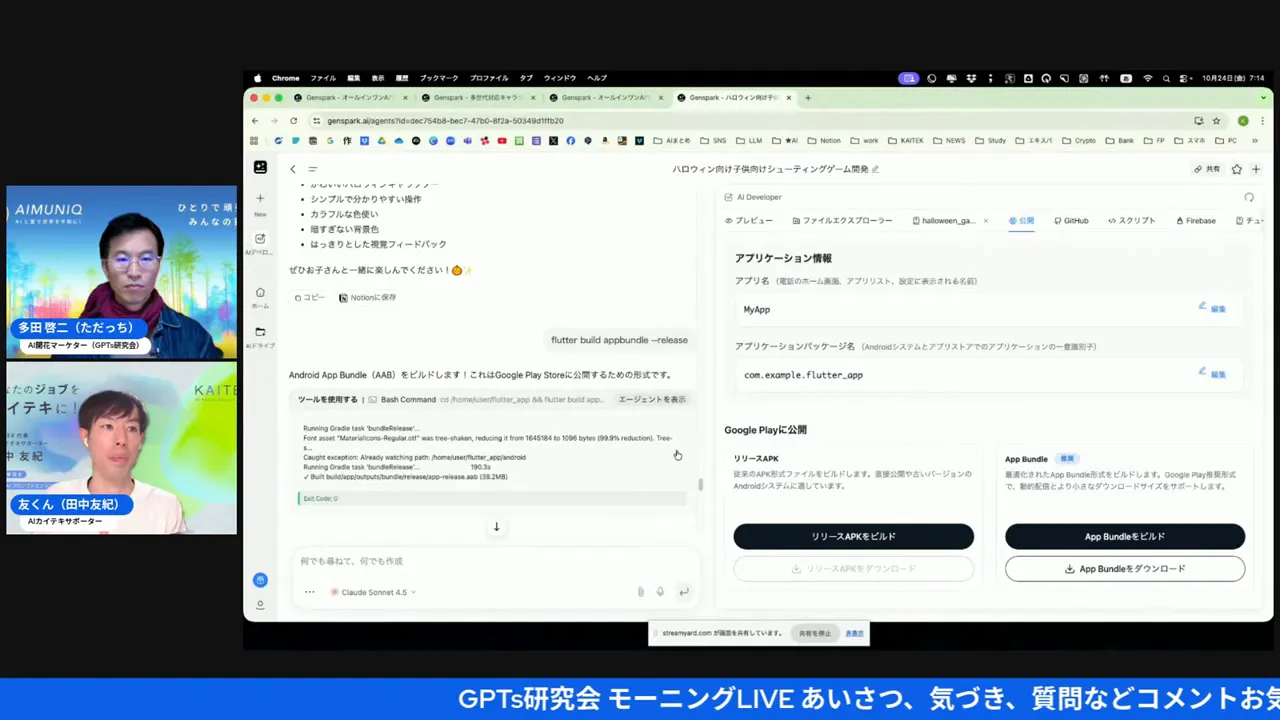
Task: Click the リリースAPKをビルド button
Action: [853, 537]
